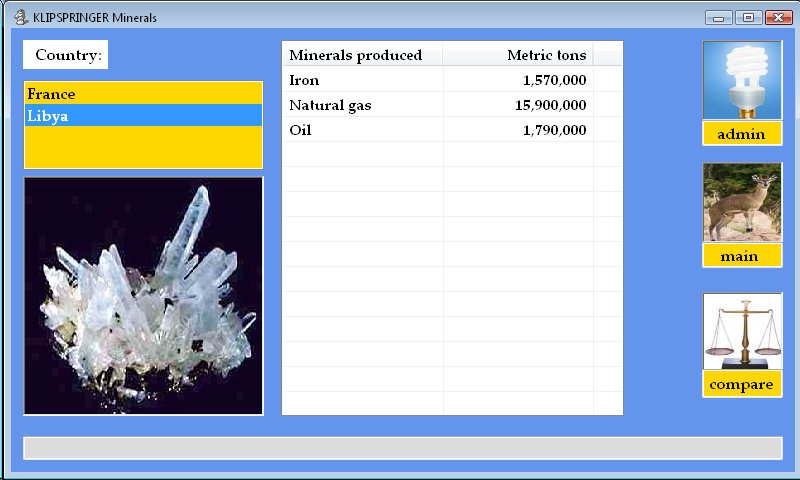Click the gray status bar at bottom
Screen dimensions: 800x480
[402, 448]
